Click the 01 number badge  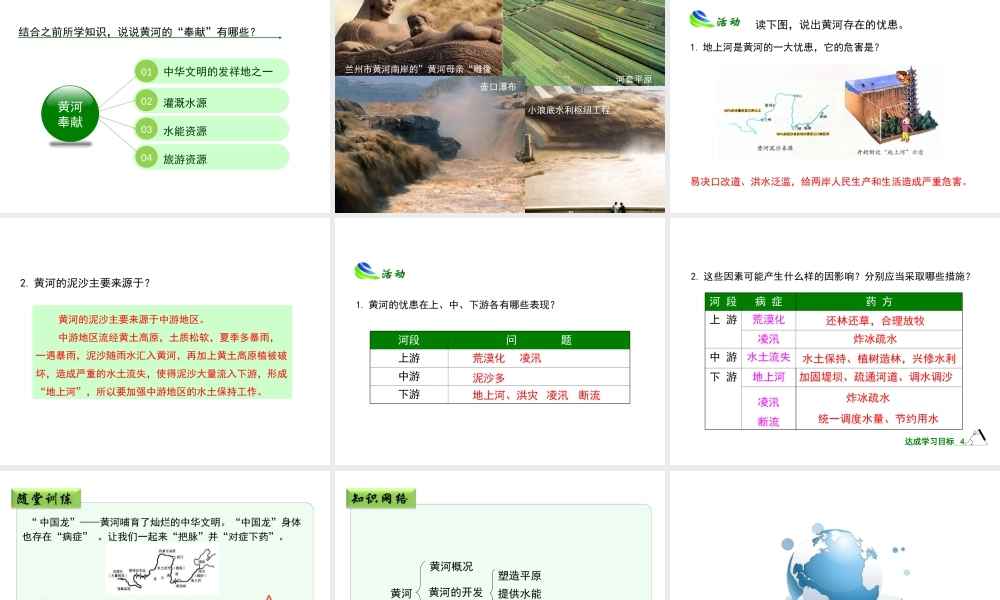(x=146, y=71)
